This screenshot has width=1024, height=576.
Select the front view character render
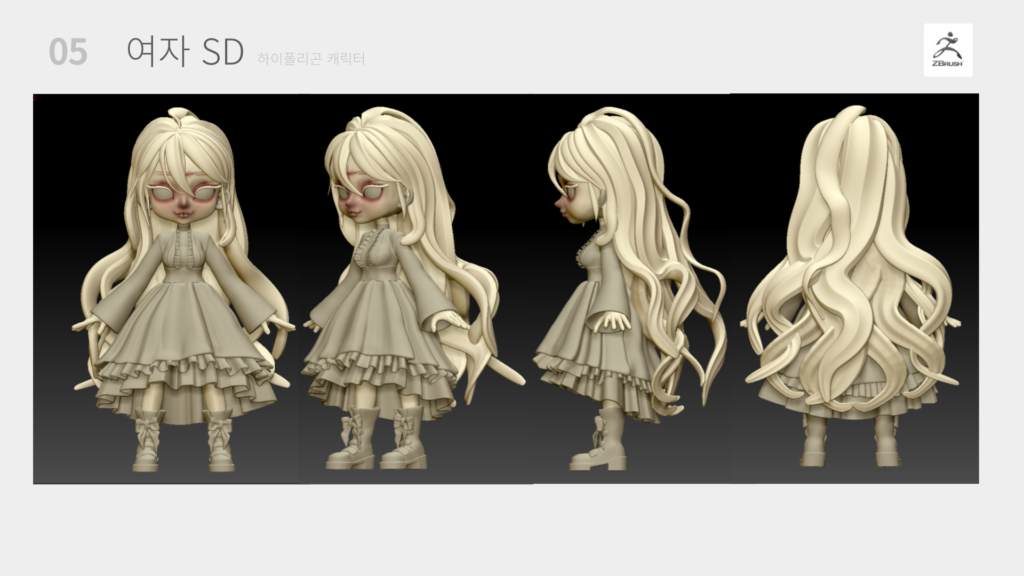click(183, 290)
